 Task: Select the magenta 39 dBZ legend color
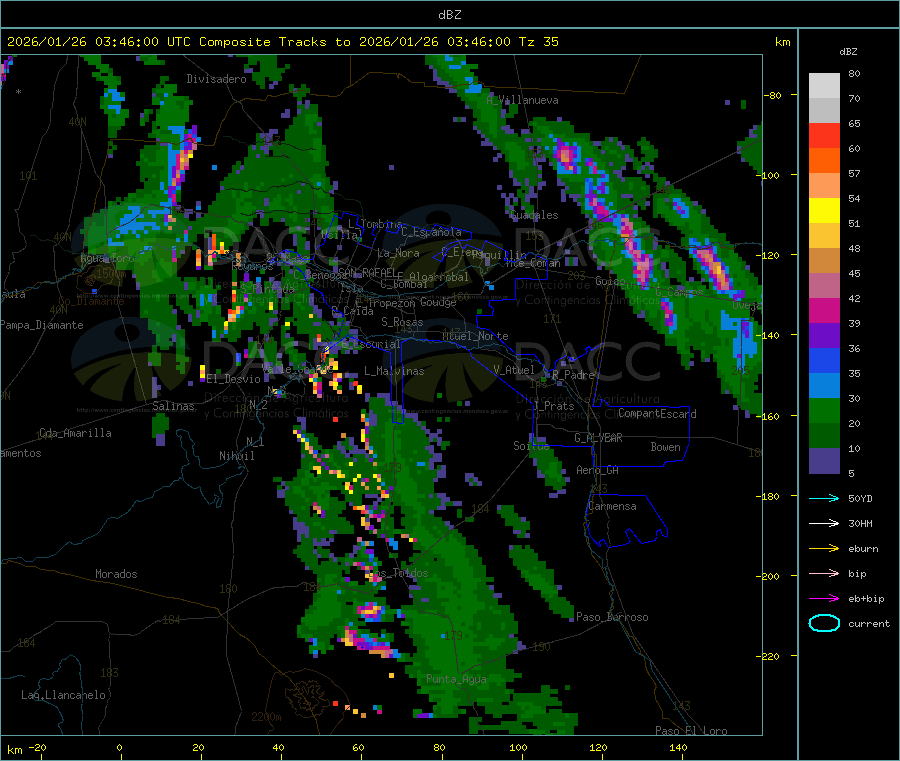click(824, 310)
